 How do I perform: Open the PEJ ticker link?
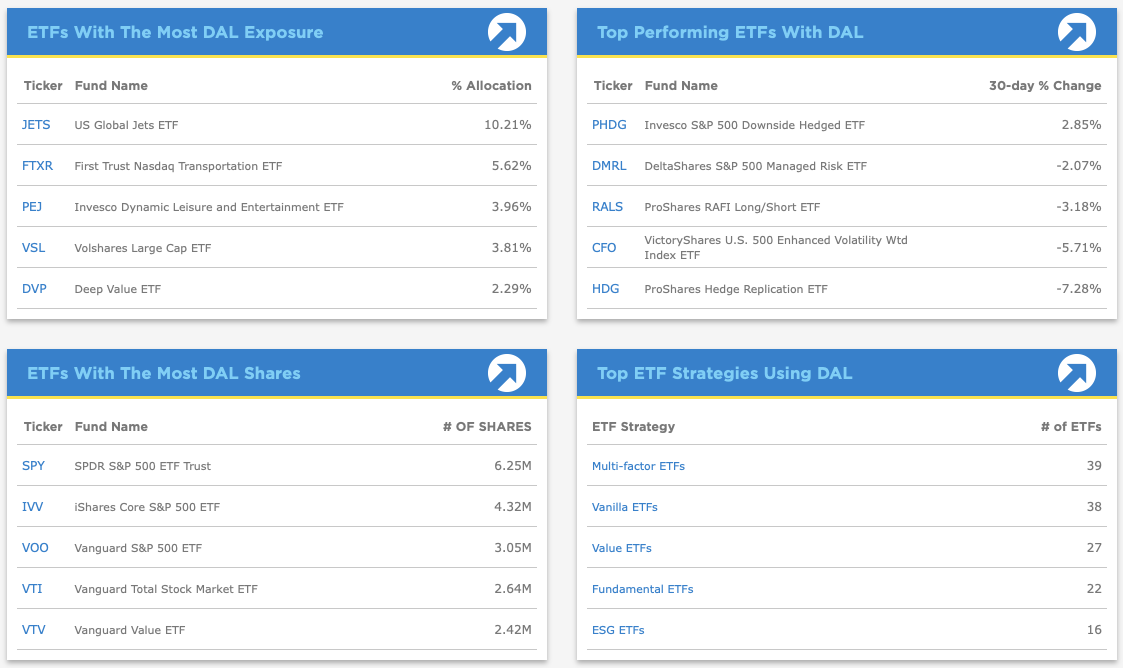point(32,207)
